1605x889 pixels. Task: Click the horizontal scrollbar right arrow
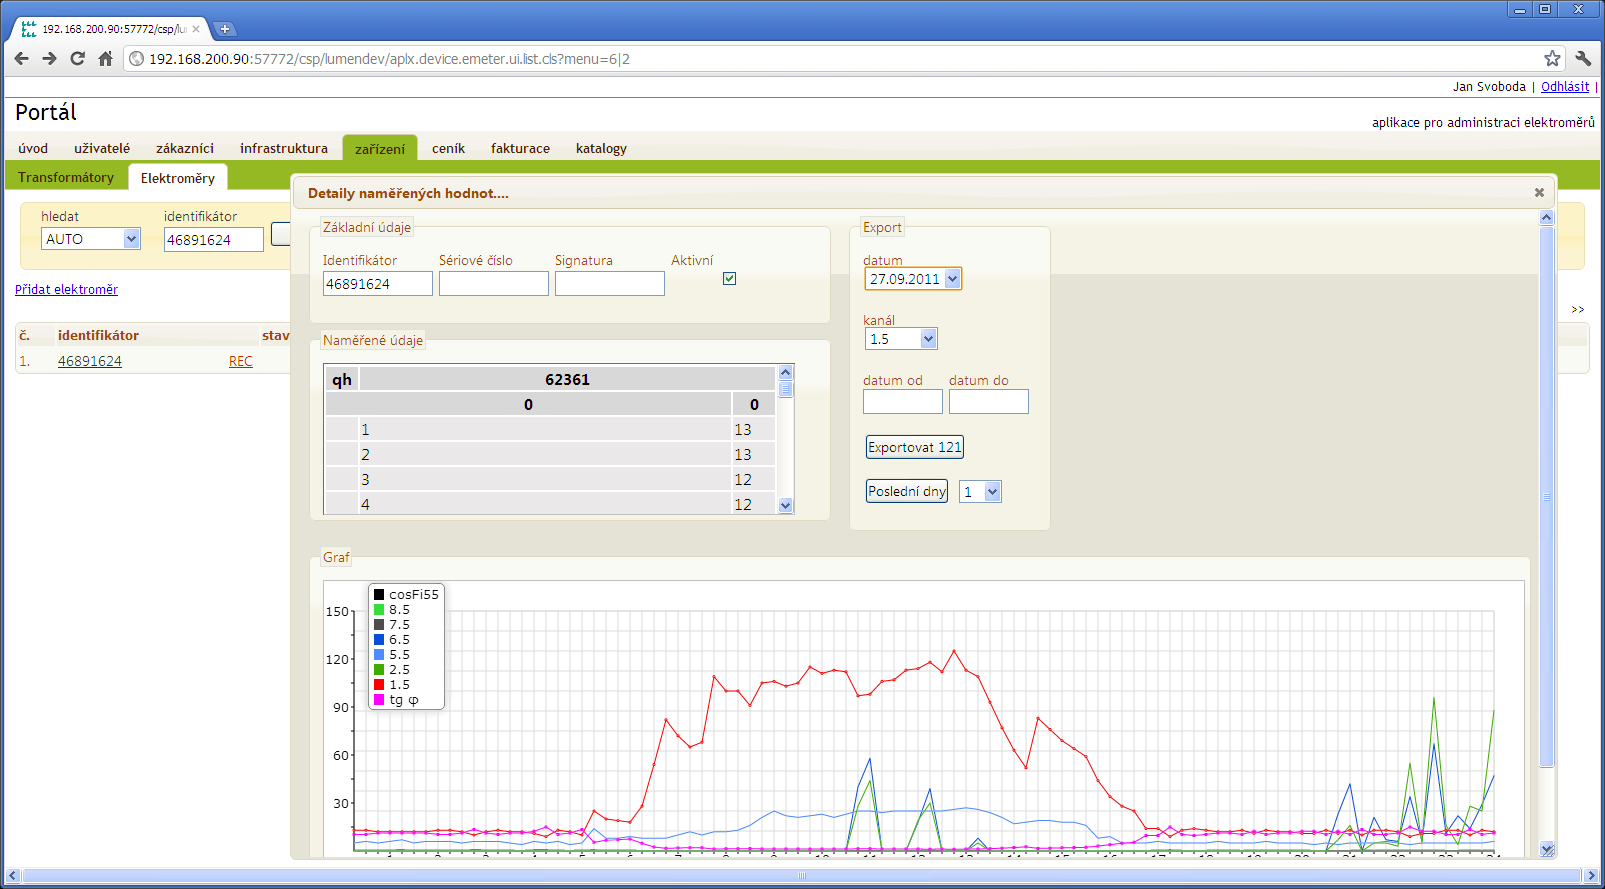pyautogui.click(x=1591, y=875)
